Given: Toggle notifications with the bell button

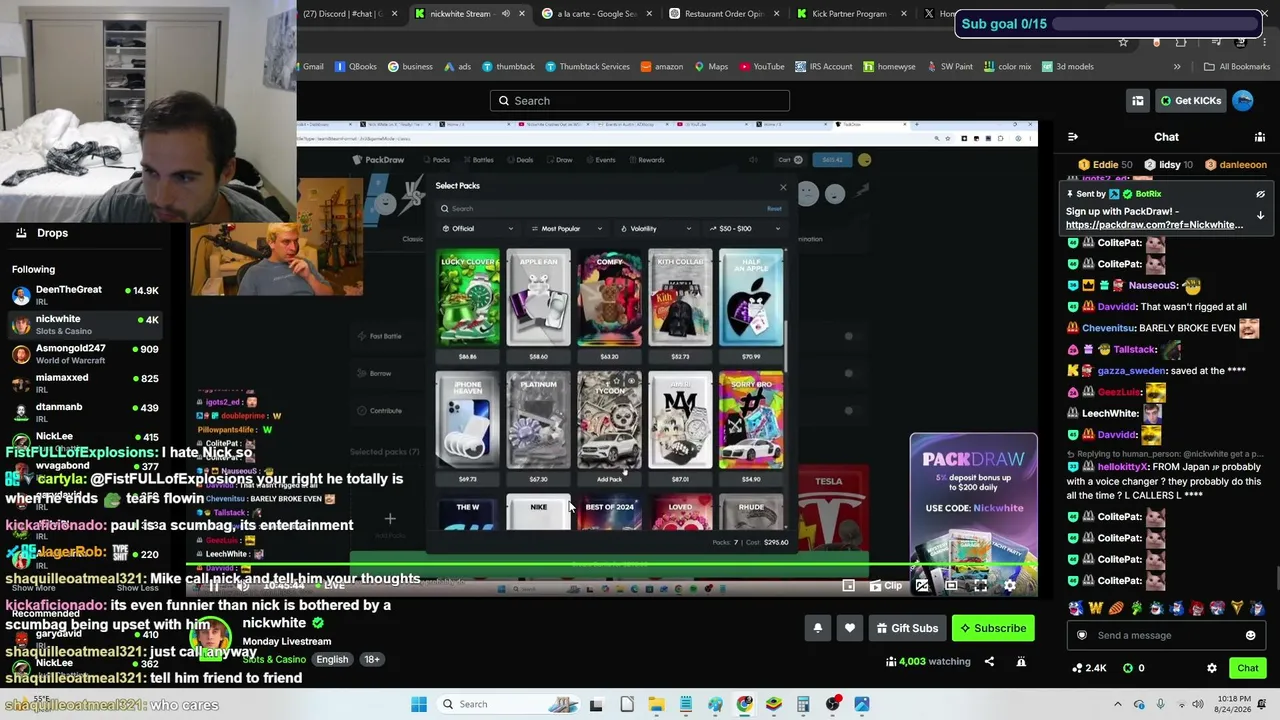Looking at the screenshot, I should pos(817,628).
